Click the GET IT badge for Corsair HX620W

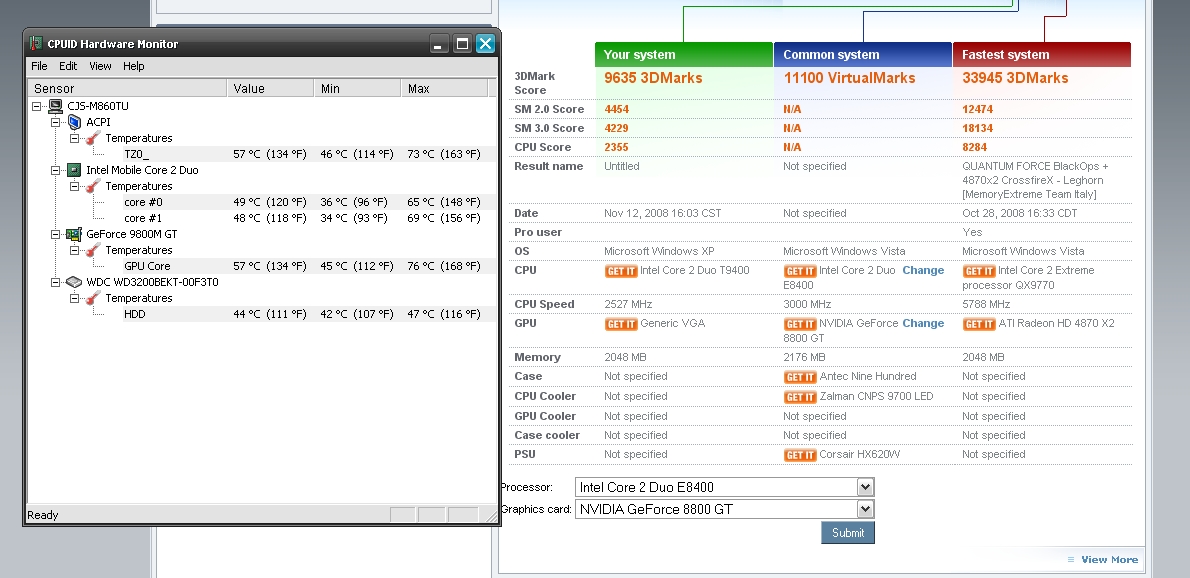(x=800, y=455)
